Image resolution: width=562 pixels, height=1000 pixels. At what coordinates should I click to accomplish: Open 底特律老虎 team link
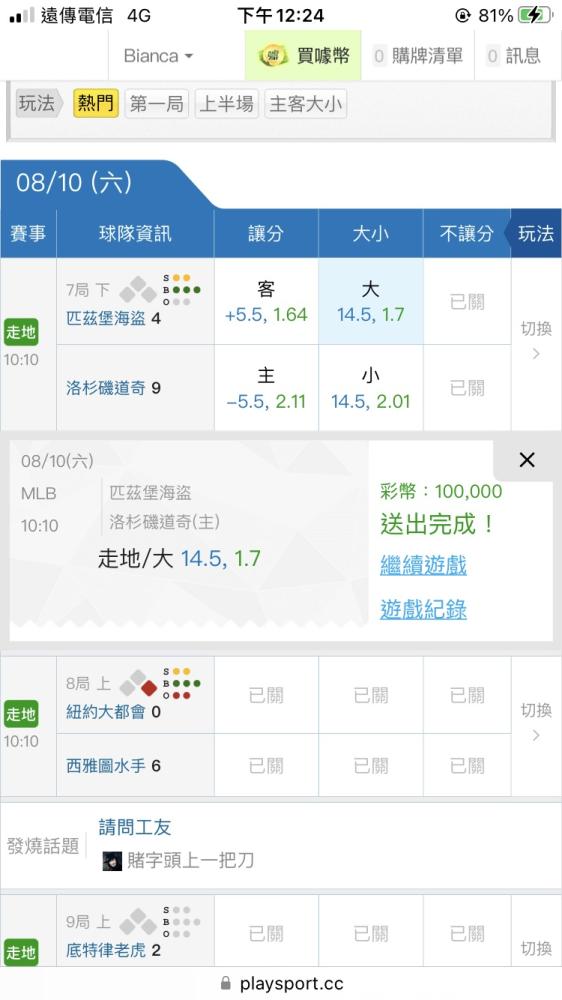pyautogui.click(x=106, y=950)
